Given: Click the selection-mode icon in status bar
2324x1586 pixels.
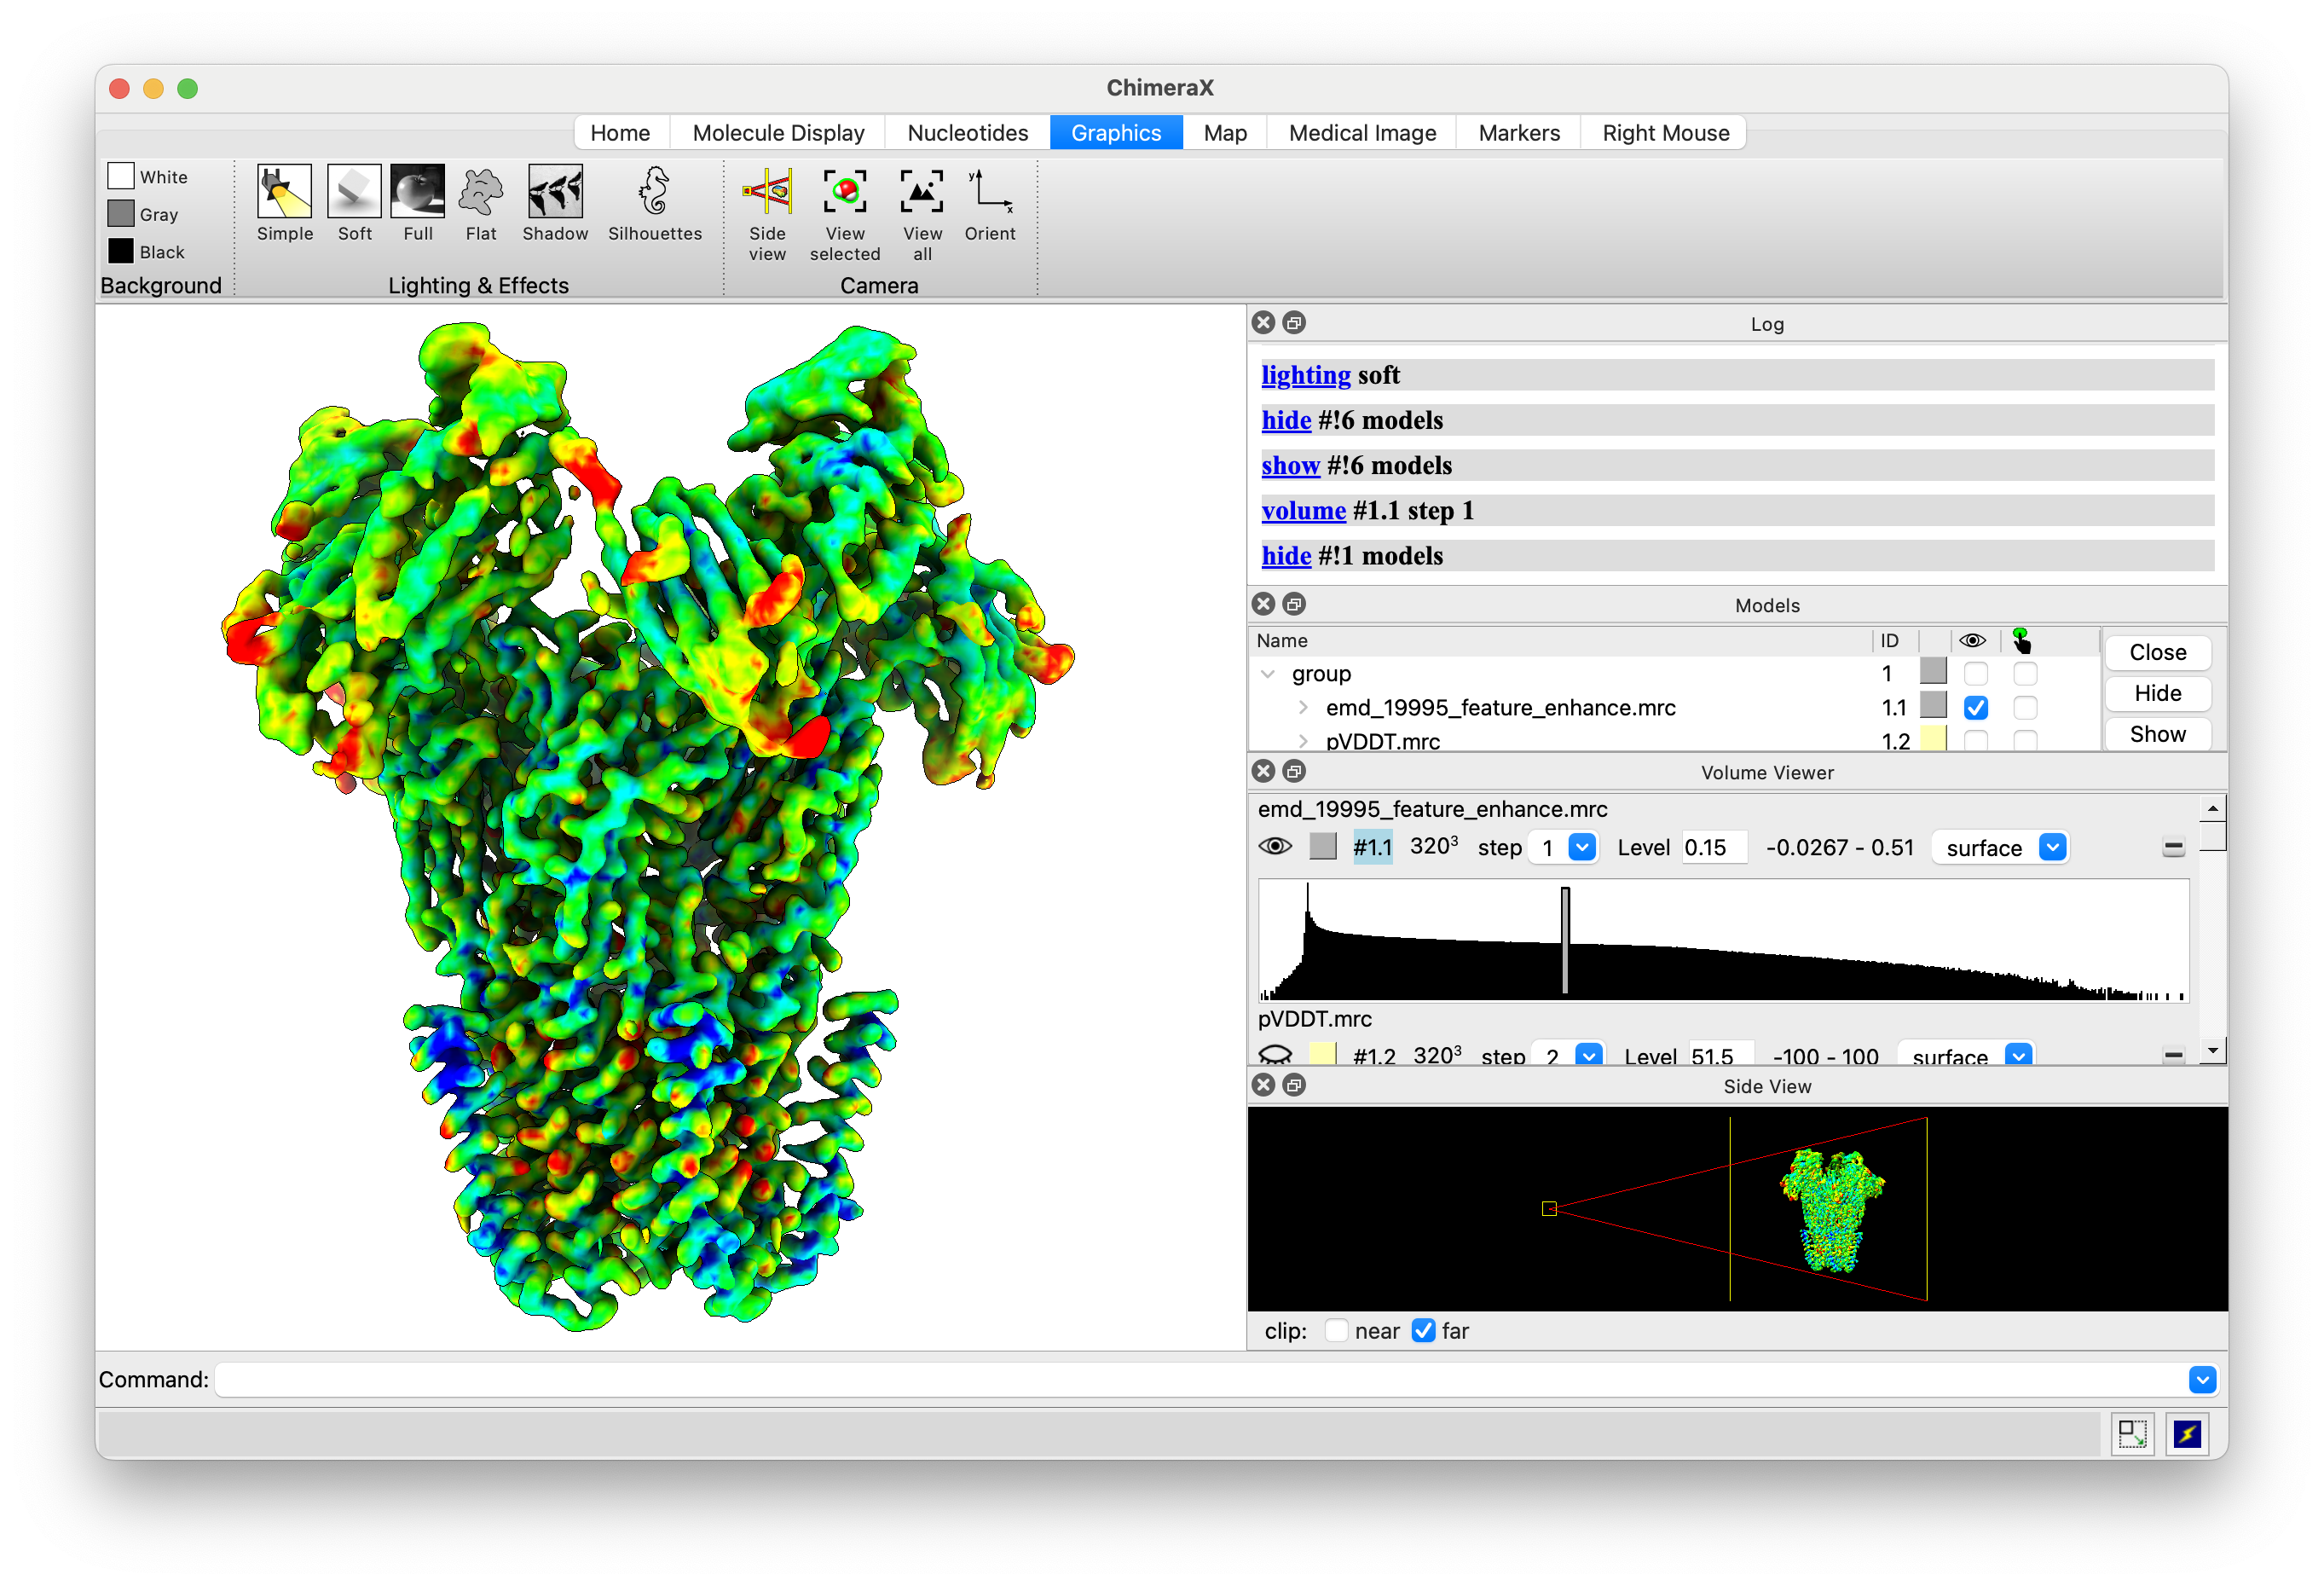Looking at the screenshot, I should [2132, 1435].
